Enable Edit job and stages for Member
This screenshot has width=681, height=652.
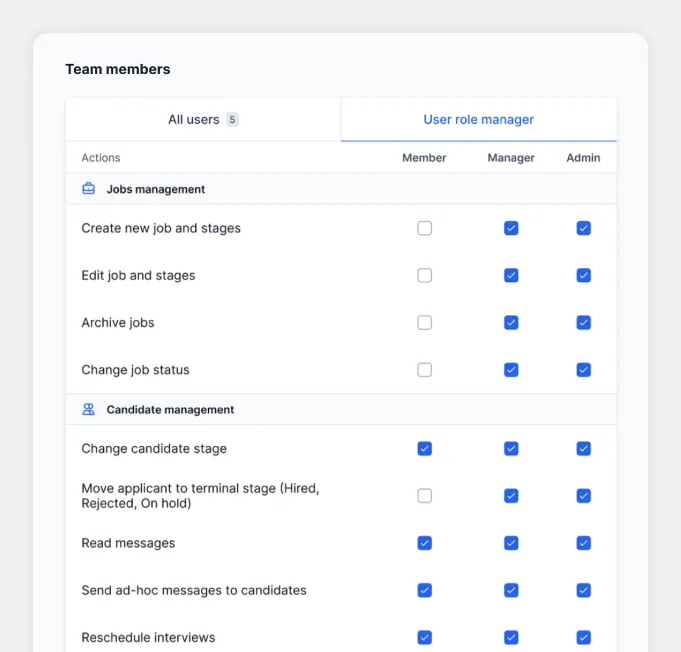click(x=425, y=275)
